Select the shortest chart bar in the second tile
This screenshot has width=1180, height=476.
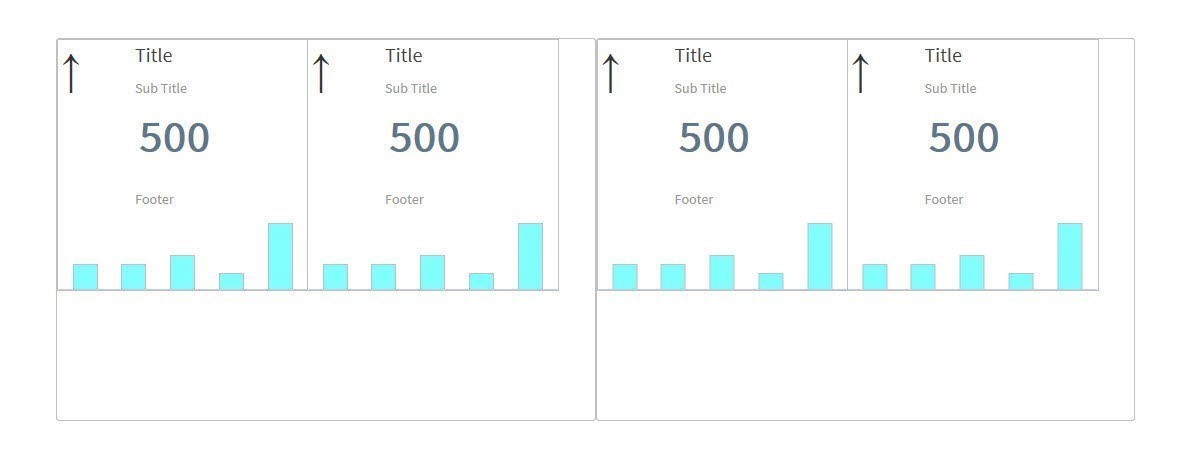coord(481,281)
